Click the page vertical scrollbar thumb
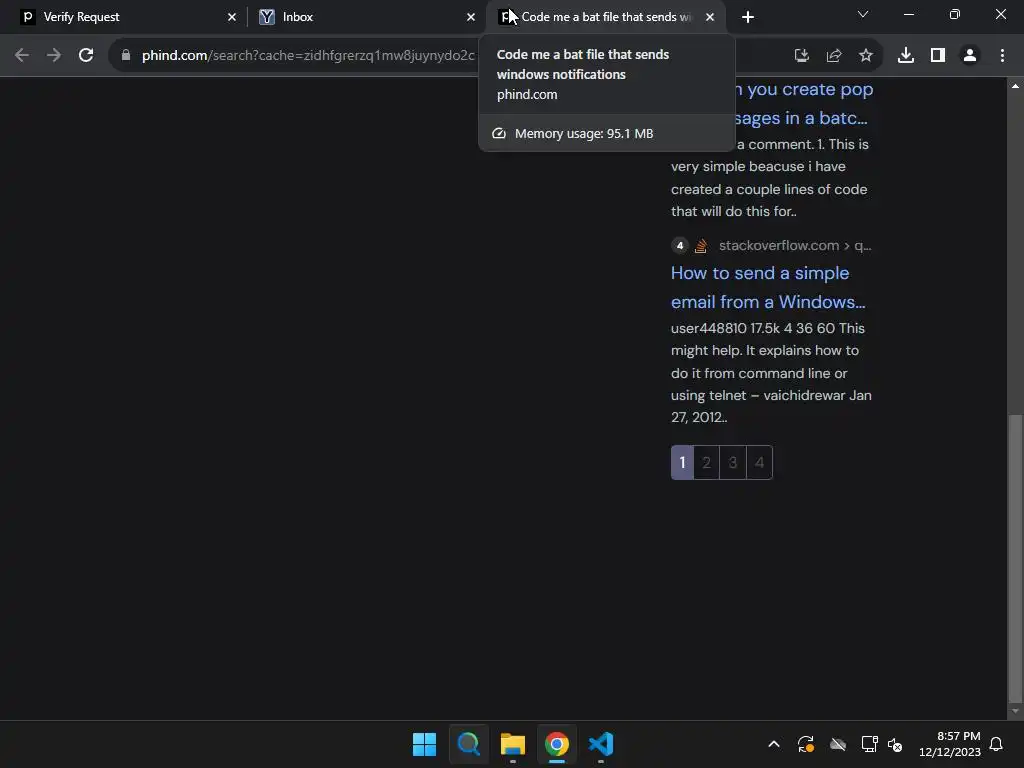 [1015, 559]
